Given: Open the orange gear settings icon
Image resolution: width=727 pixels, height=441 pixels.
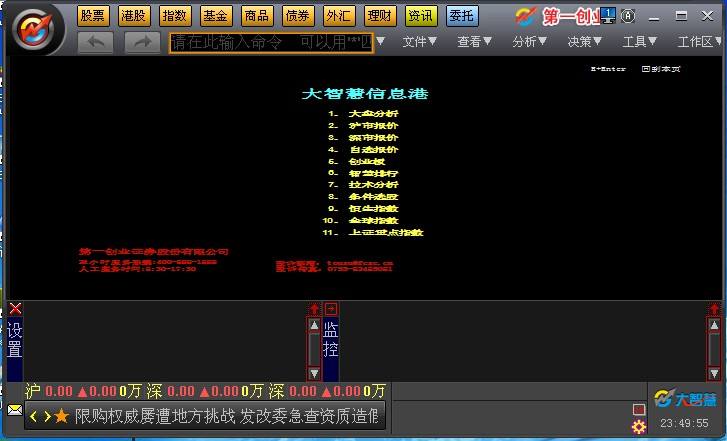Looking at the screenshot, I should tap(639, 426).
